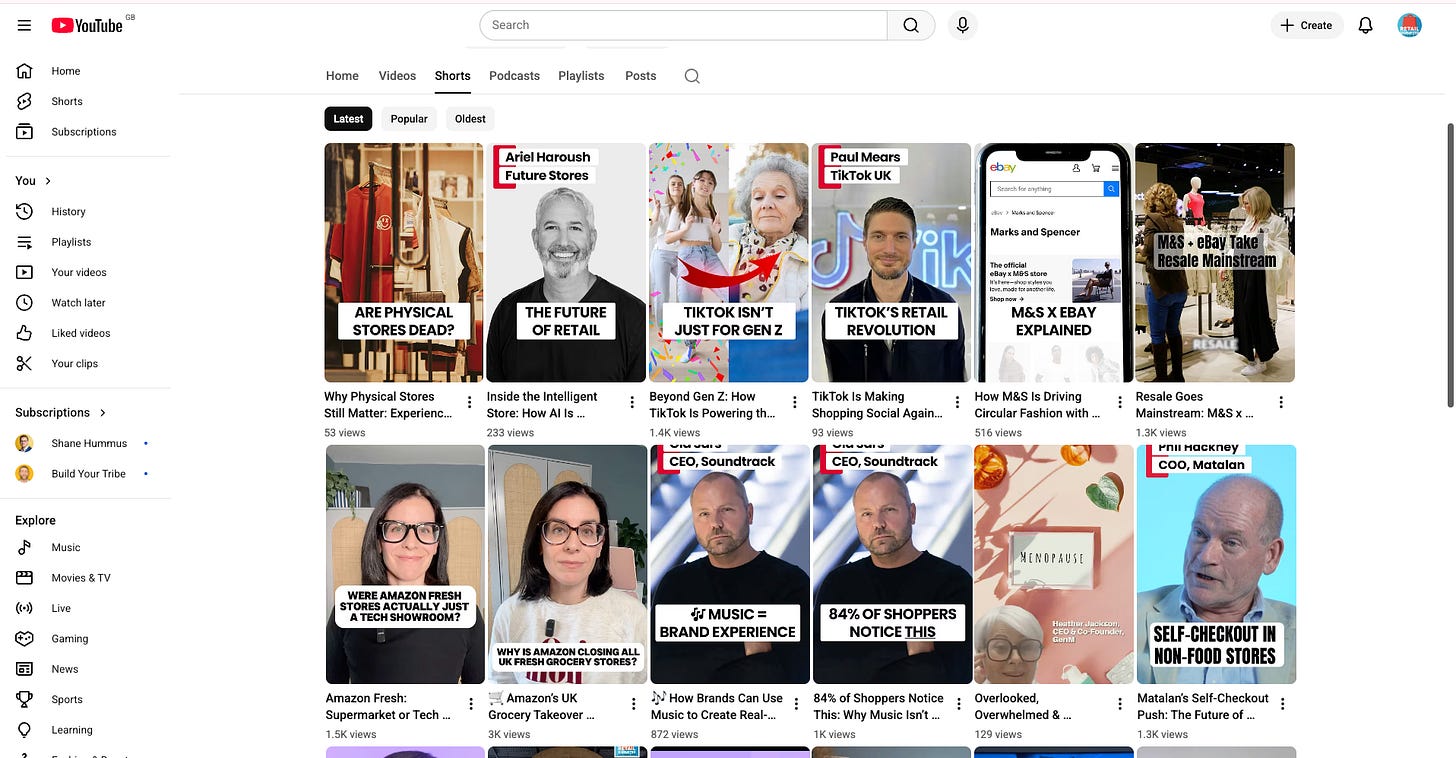Switch to the Videos tab
Image resolution: width=1456 pixels, height=758 pixels.
pos(397,76)
